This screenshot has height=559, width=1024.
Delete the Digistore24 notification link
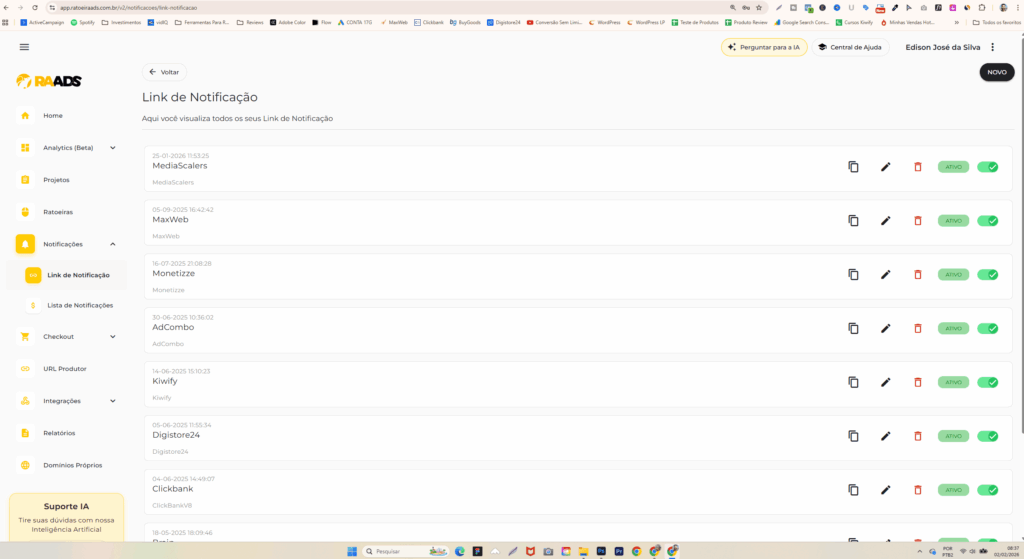point(918,436)
